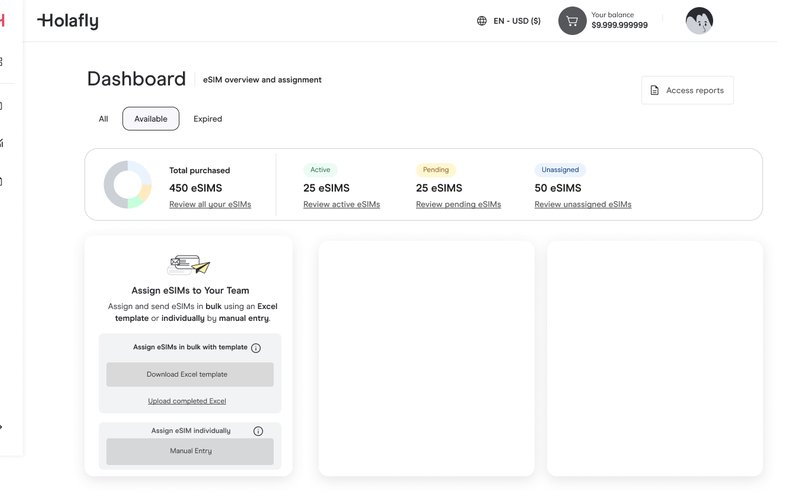Switch to the Expired filter tab
Screen dimensions: 800x500
coord(208,119)
